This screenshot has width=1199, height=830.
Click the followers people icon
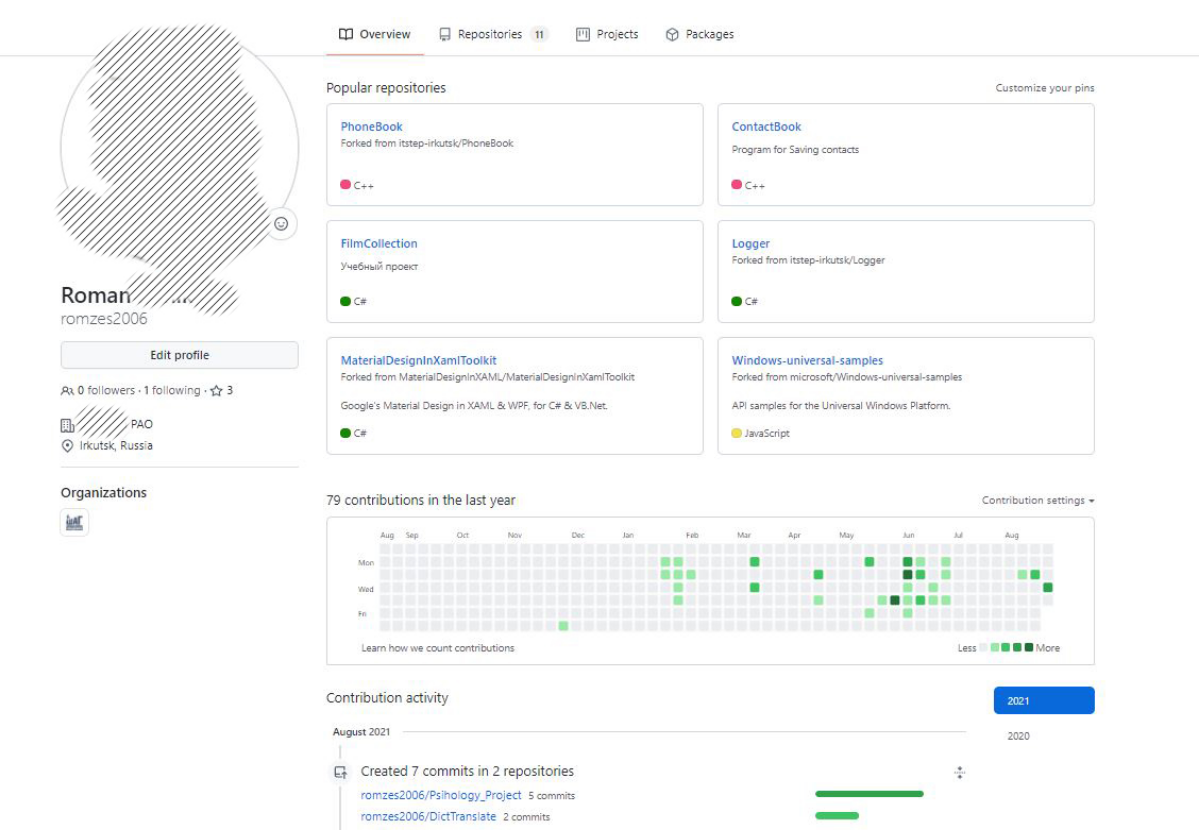67,391
